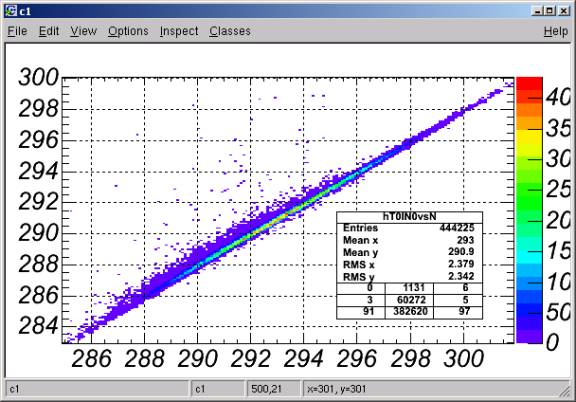This screenshot has height=402, width=576.
Task: Click the ROOT icon in title bar
Action: pyautogui.click(x=11, y=11)
